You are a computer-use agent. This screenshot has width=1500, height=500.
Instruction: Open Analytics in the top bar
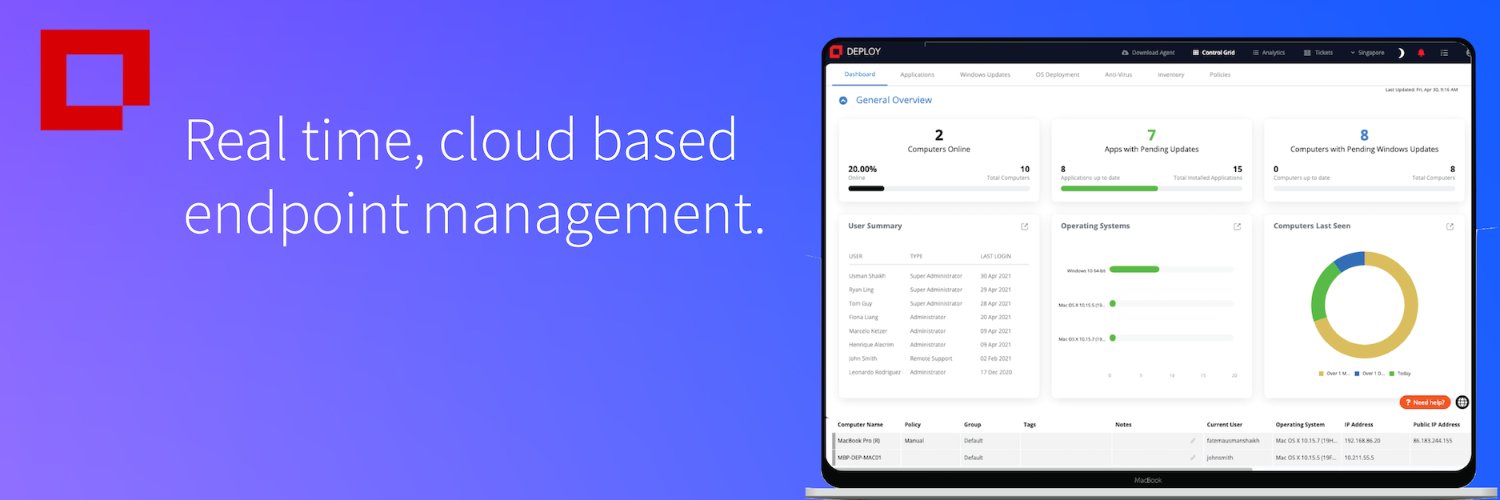[1269, 52]
